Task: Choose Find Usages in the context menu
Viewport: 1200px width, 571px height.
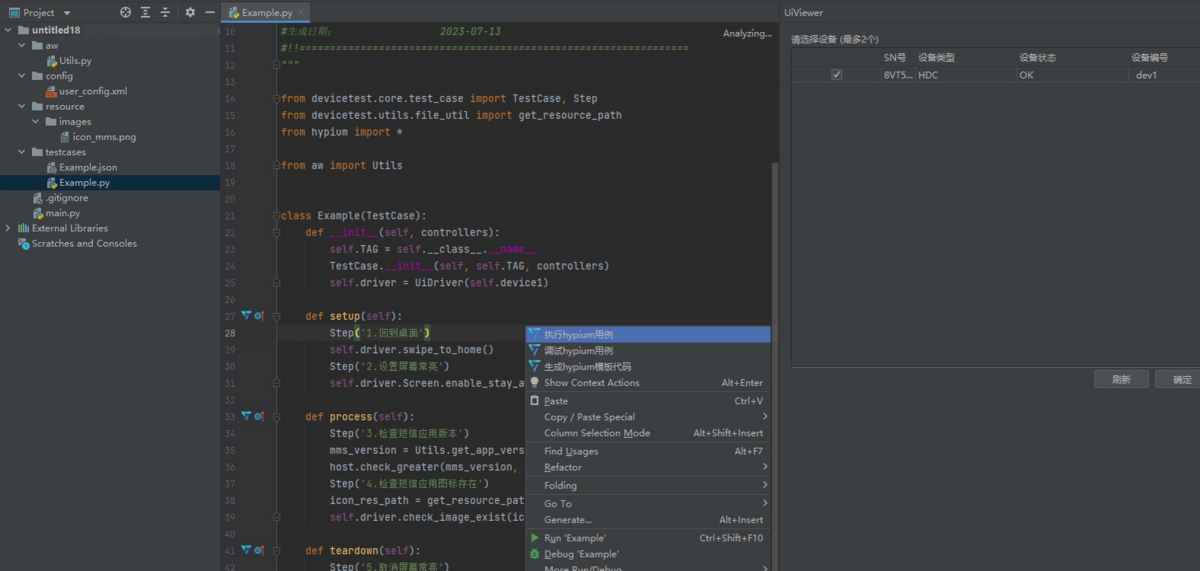Action: [571, 451]
